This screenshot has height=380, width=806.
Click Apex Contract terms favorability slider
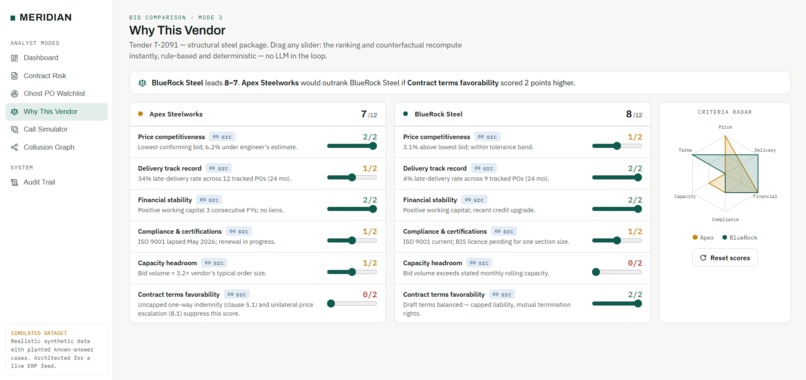pyautogui.click(x=352, y=304)
